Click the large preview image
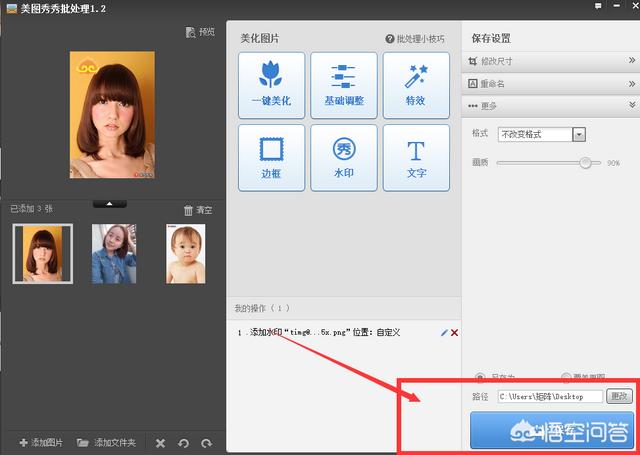640x455 pixels. pos(112,115)
